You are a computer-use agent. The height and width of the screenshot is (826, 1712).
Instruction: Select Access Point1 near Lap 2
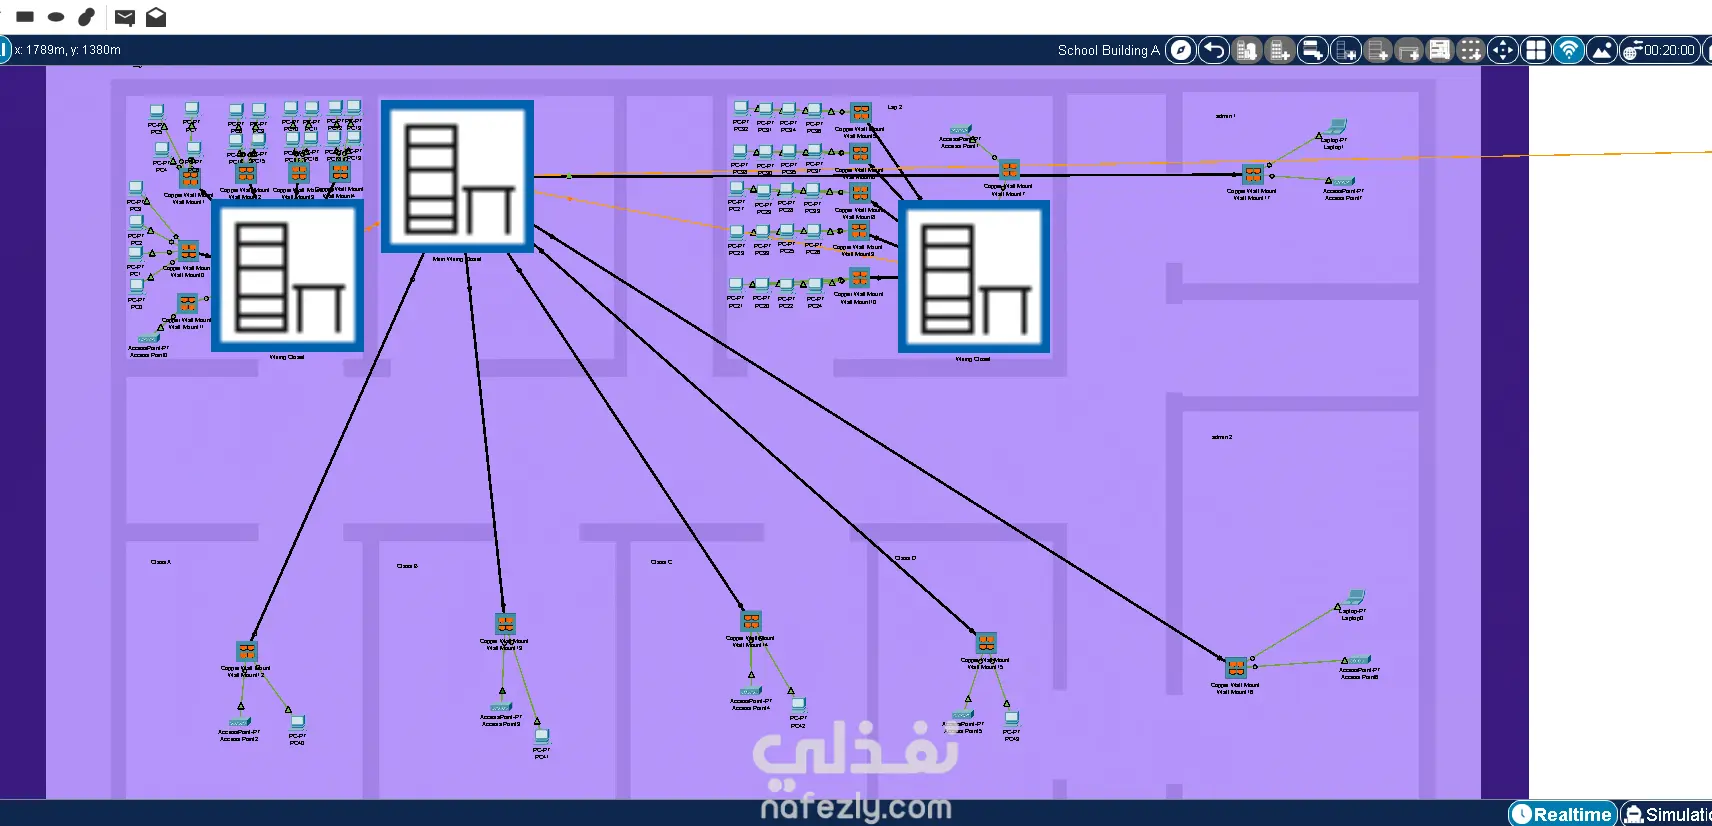(x=961, y=130)
